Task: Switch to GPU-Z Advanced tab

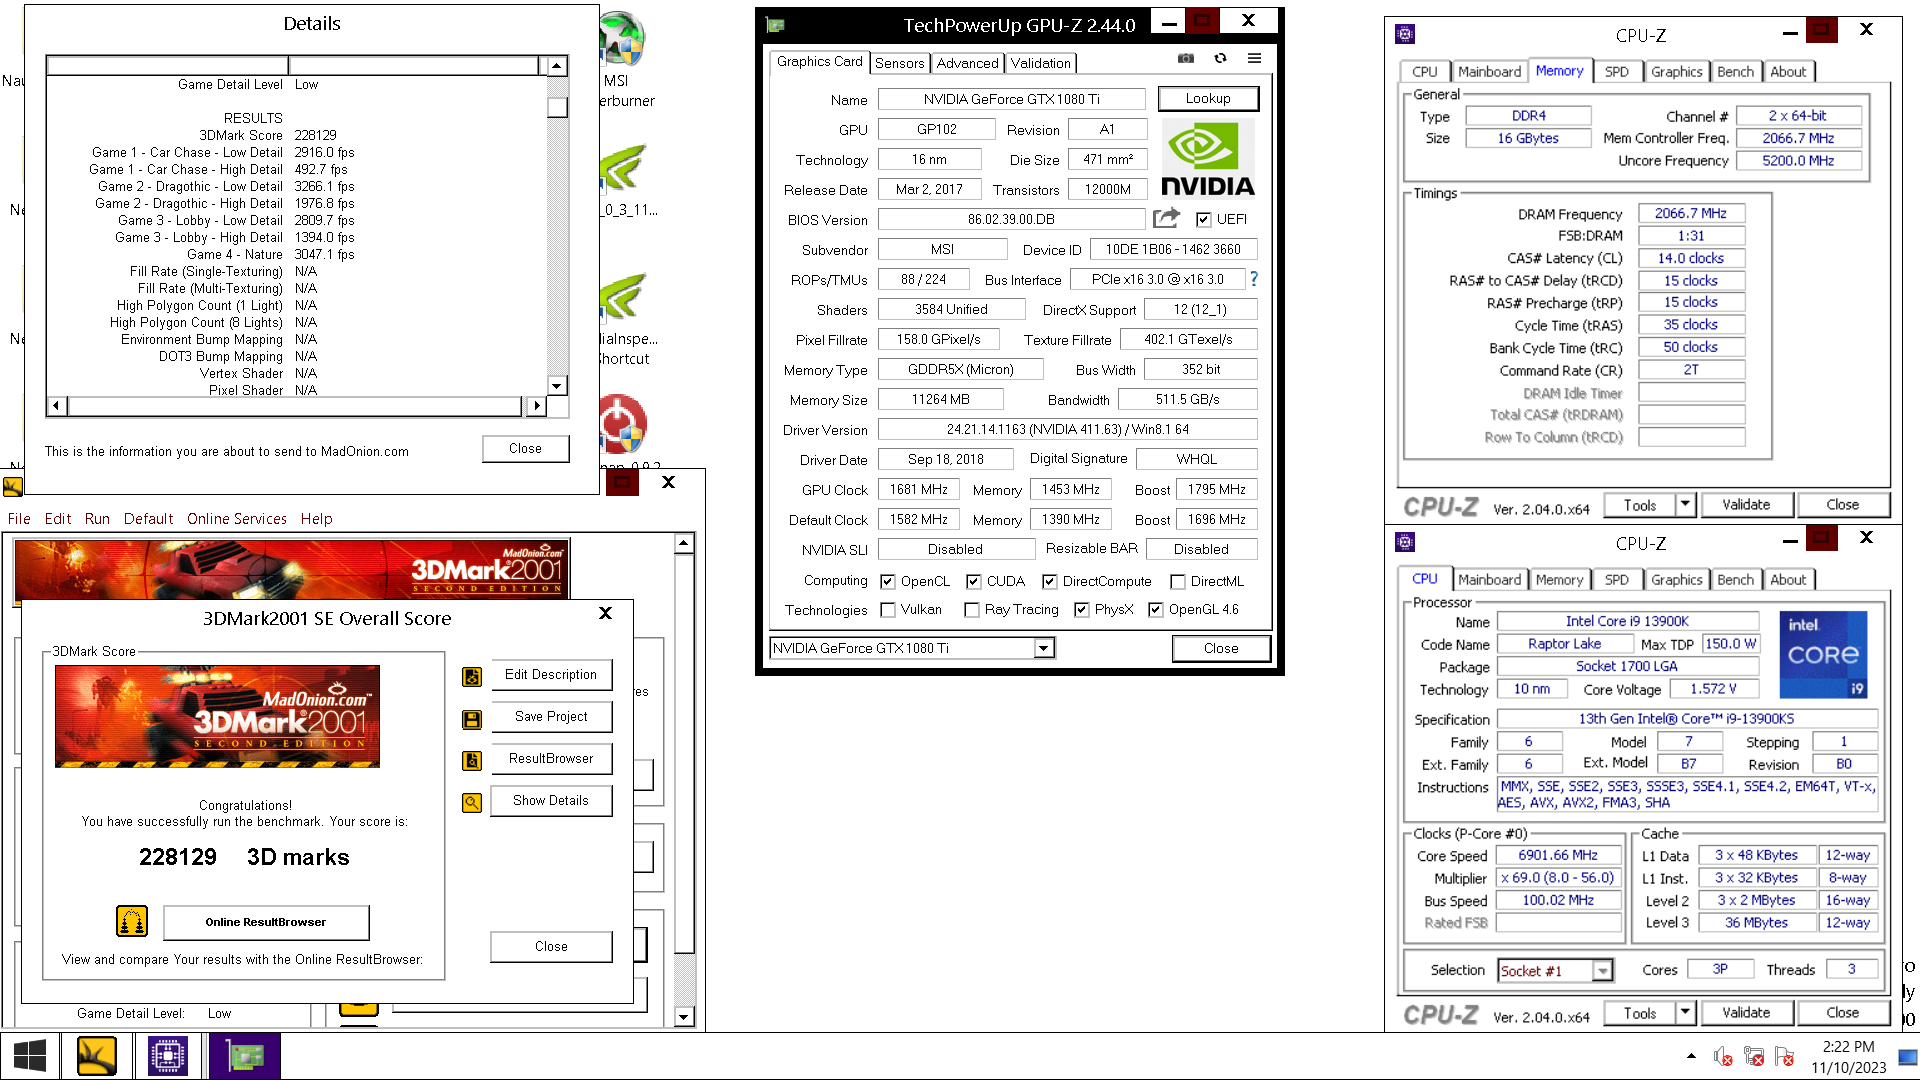Action: tap(968, 63)
